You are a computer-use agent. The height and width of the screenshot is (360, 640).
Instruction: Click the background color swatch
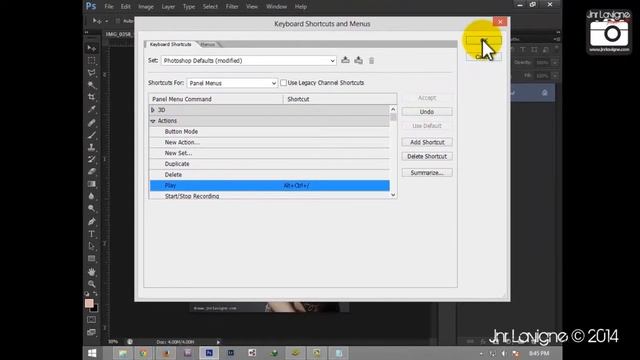(95, 309)
